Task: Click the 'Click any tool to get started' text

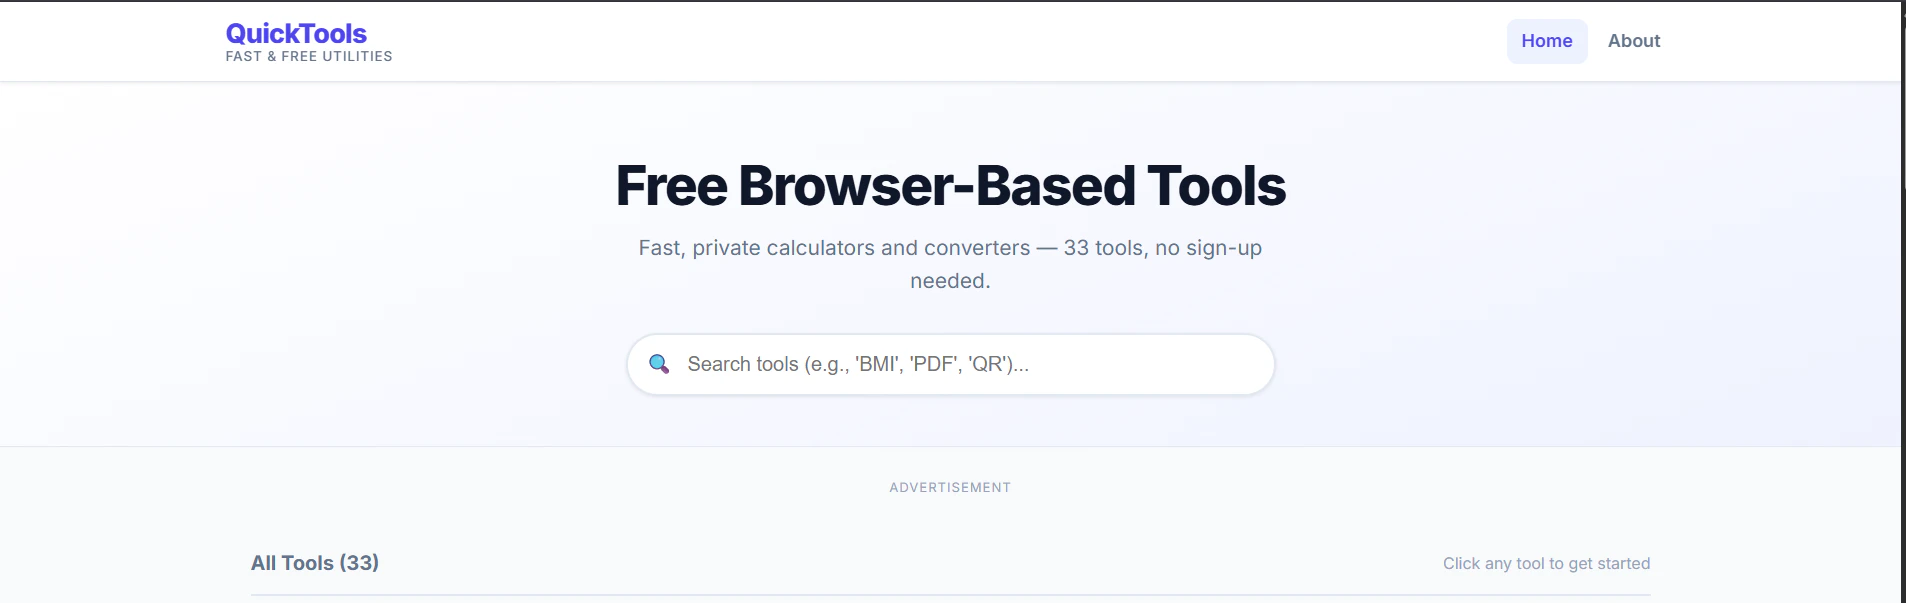Action: point(1546,564)
